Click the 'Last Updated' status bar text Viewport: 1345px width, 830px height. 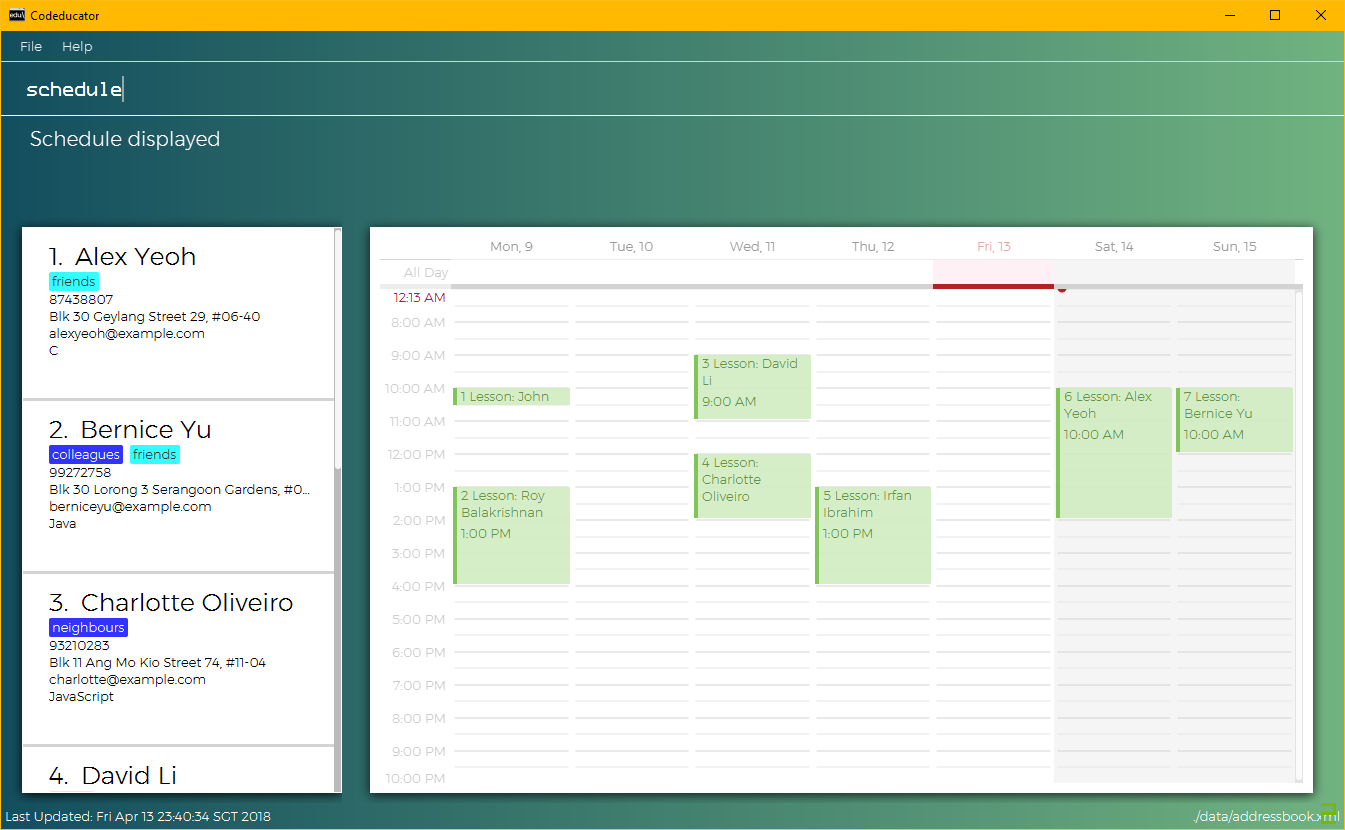pos(138,817)
